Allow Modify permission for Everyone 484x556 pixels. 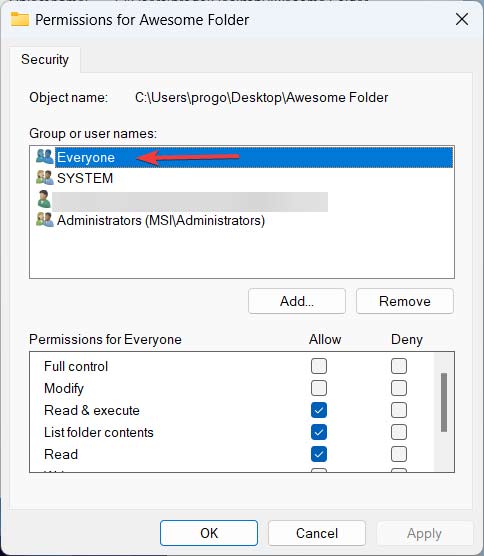pos(319,388)
